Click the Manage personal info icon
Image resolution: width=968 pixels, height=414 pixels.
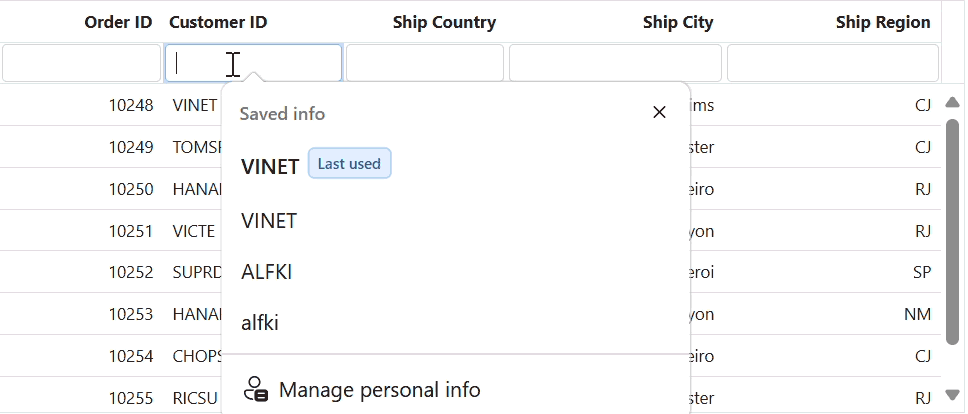click(257, 389)
